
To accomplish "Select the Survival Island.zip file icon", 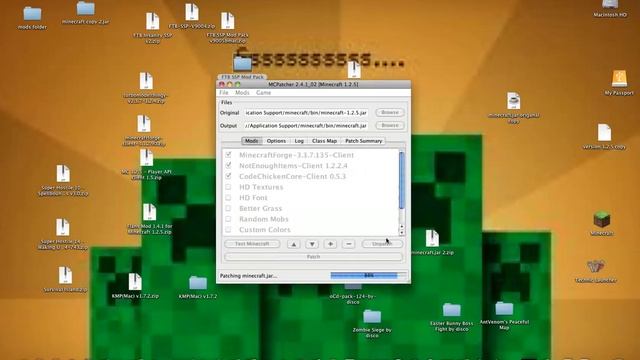I will pos(65,275).
